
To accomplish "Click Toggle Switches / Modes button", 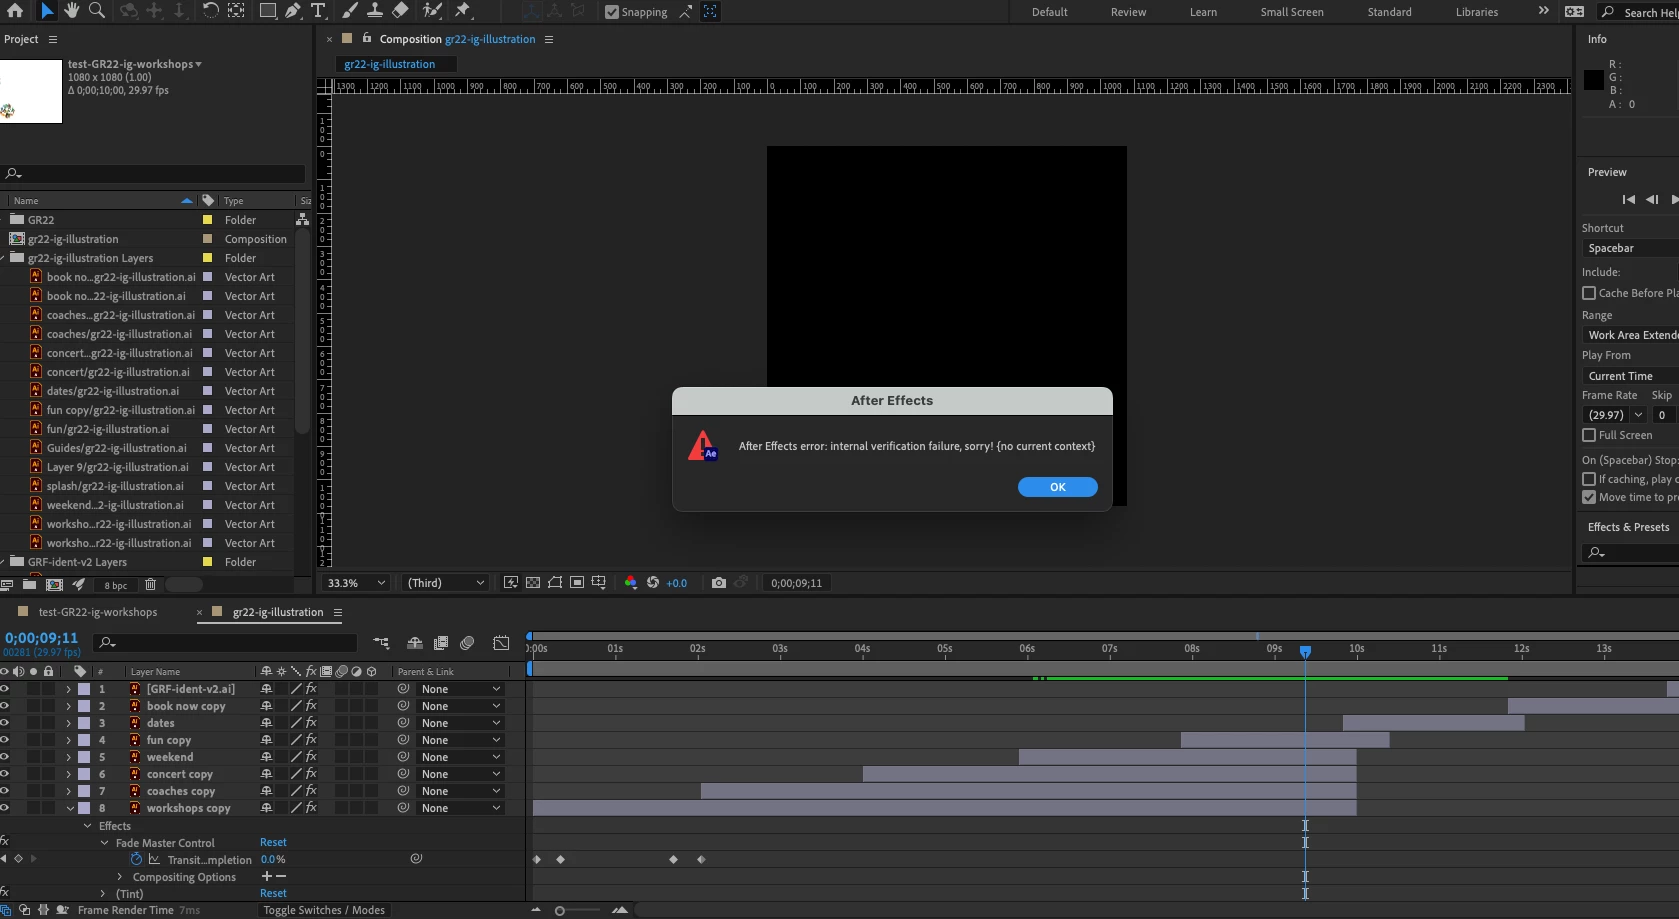I will pos(324,910).
